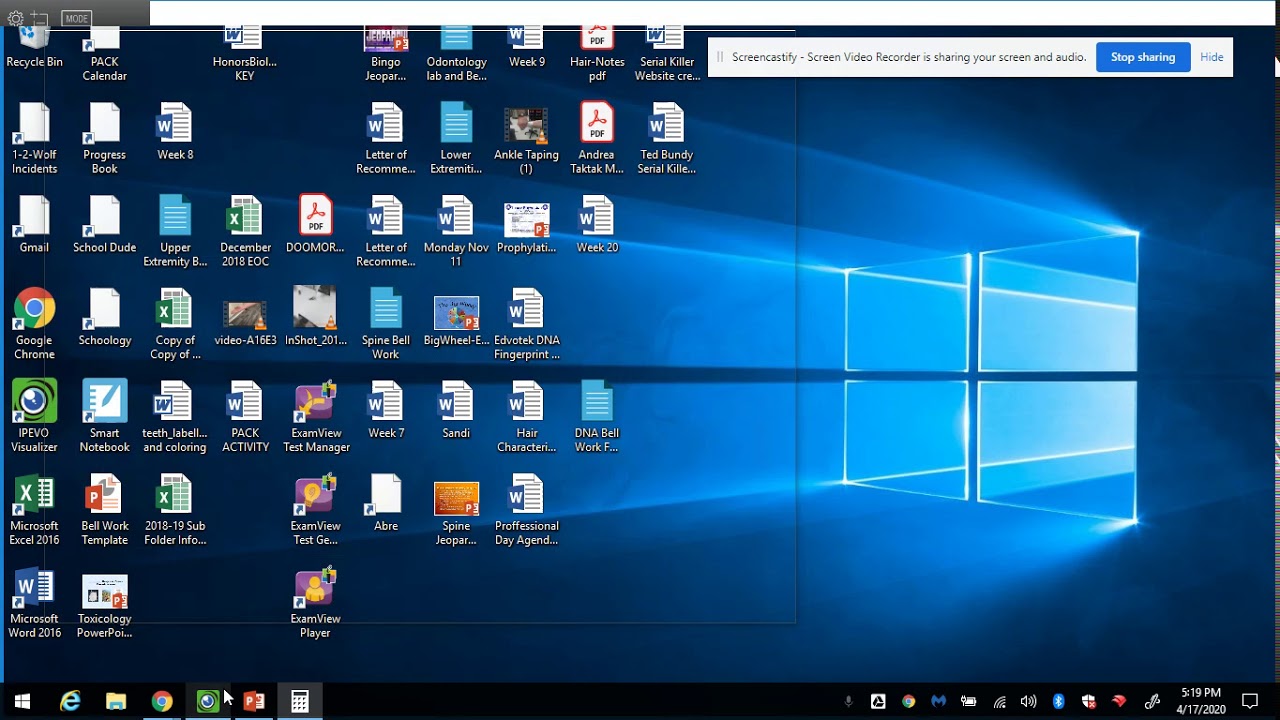
Task: Select Edvotek DNA Fingerprint document
Action: [x=526, y=325]
